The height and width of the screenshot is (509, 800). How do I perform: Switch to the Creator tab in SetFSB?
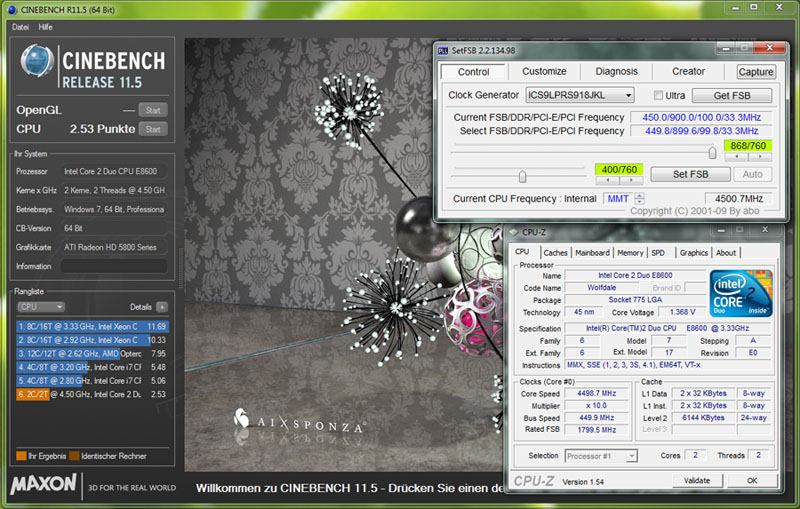(688, 71)
